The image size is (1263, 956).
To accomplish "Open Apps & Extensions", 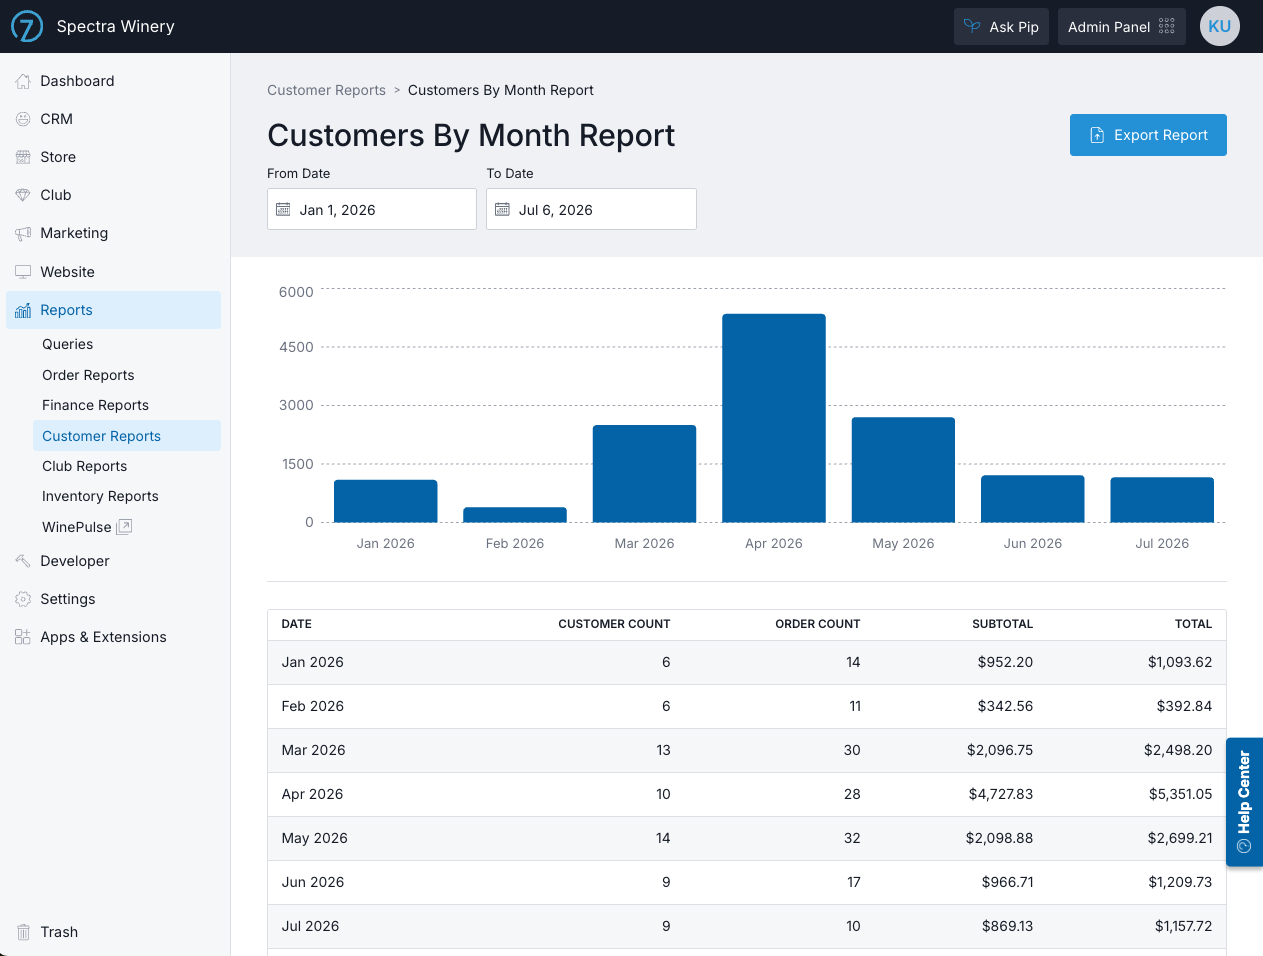I will pos(114,637).
